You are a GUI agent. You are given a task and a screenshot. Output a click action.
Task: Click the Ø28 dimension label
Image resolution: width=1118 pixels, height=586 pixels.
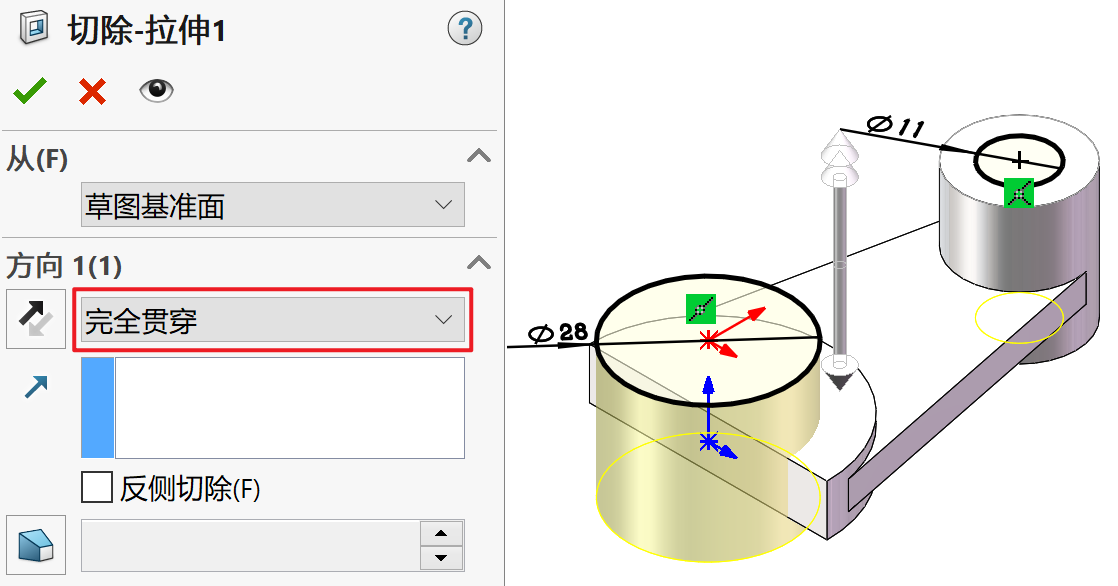pyautogui.click(x=558, y=332)
